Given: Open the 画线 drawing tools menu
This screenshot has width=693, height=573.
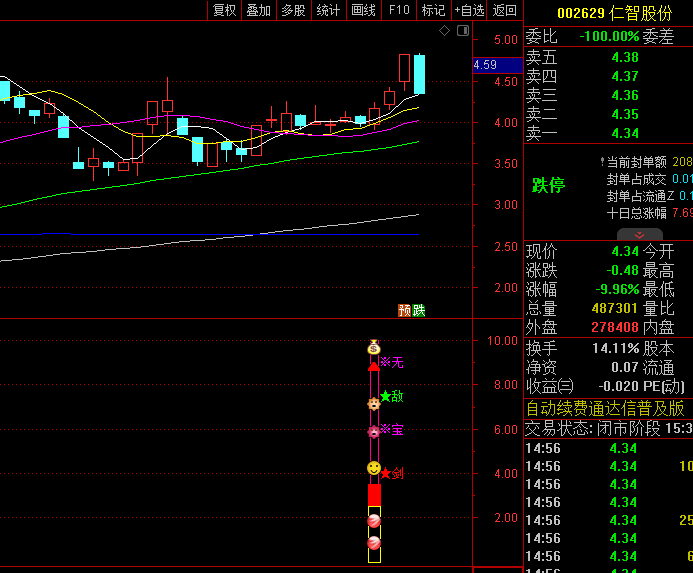Looking at the screenshot, I should click(364, 10).
